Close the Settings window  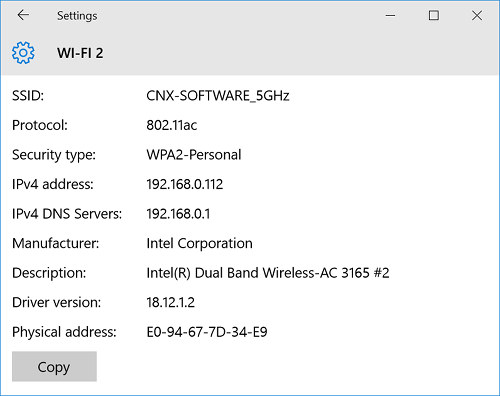pos(477,15)
